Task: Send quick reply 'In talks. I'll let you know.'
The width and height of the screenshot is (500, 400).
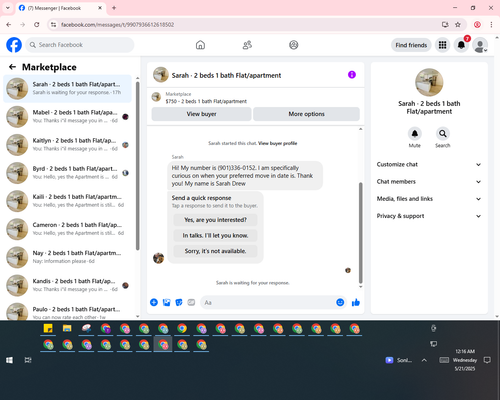Action: 215,235
